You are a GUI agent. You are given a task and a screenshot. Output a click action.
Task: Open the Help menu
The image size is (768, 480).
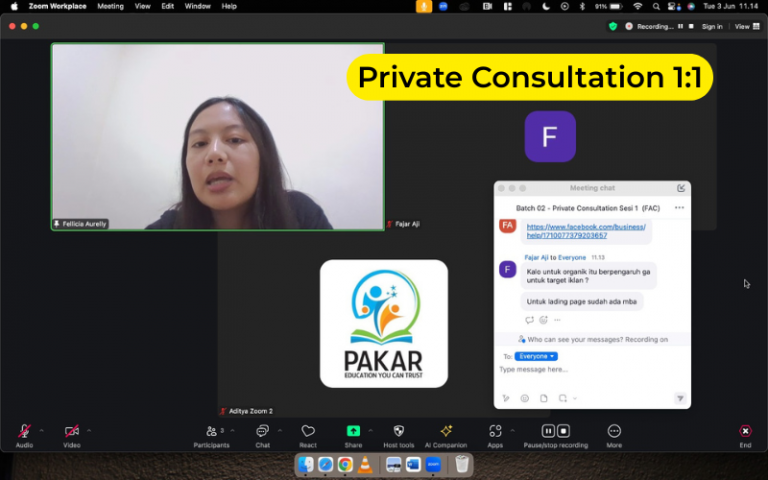[x=229, y=6]
